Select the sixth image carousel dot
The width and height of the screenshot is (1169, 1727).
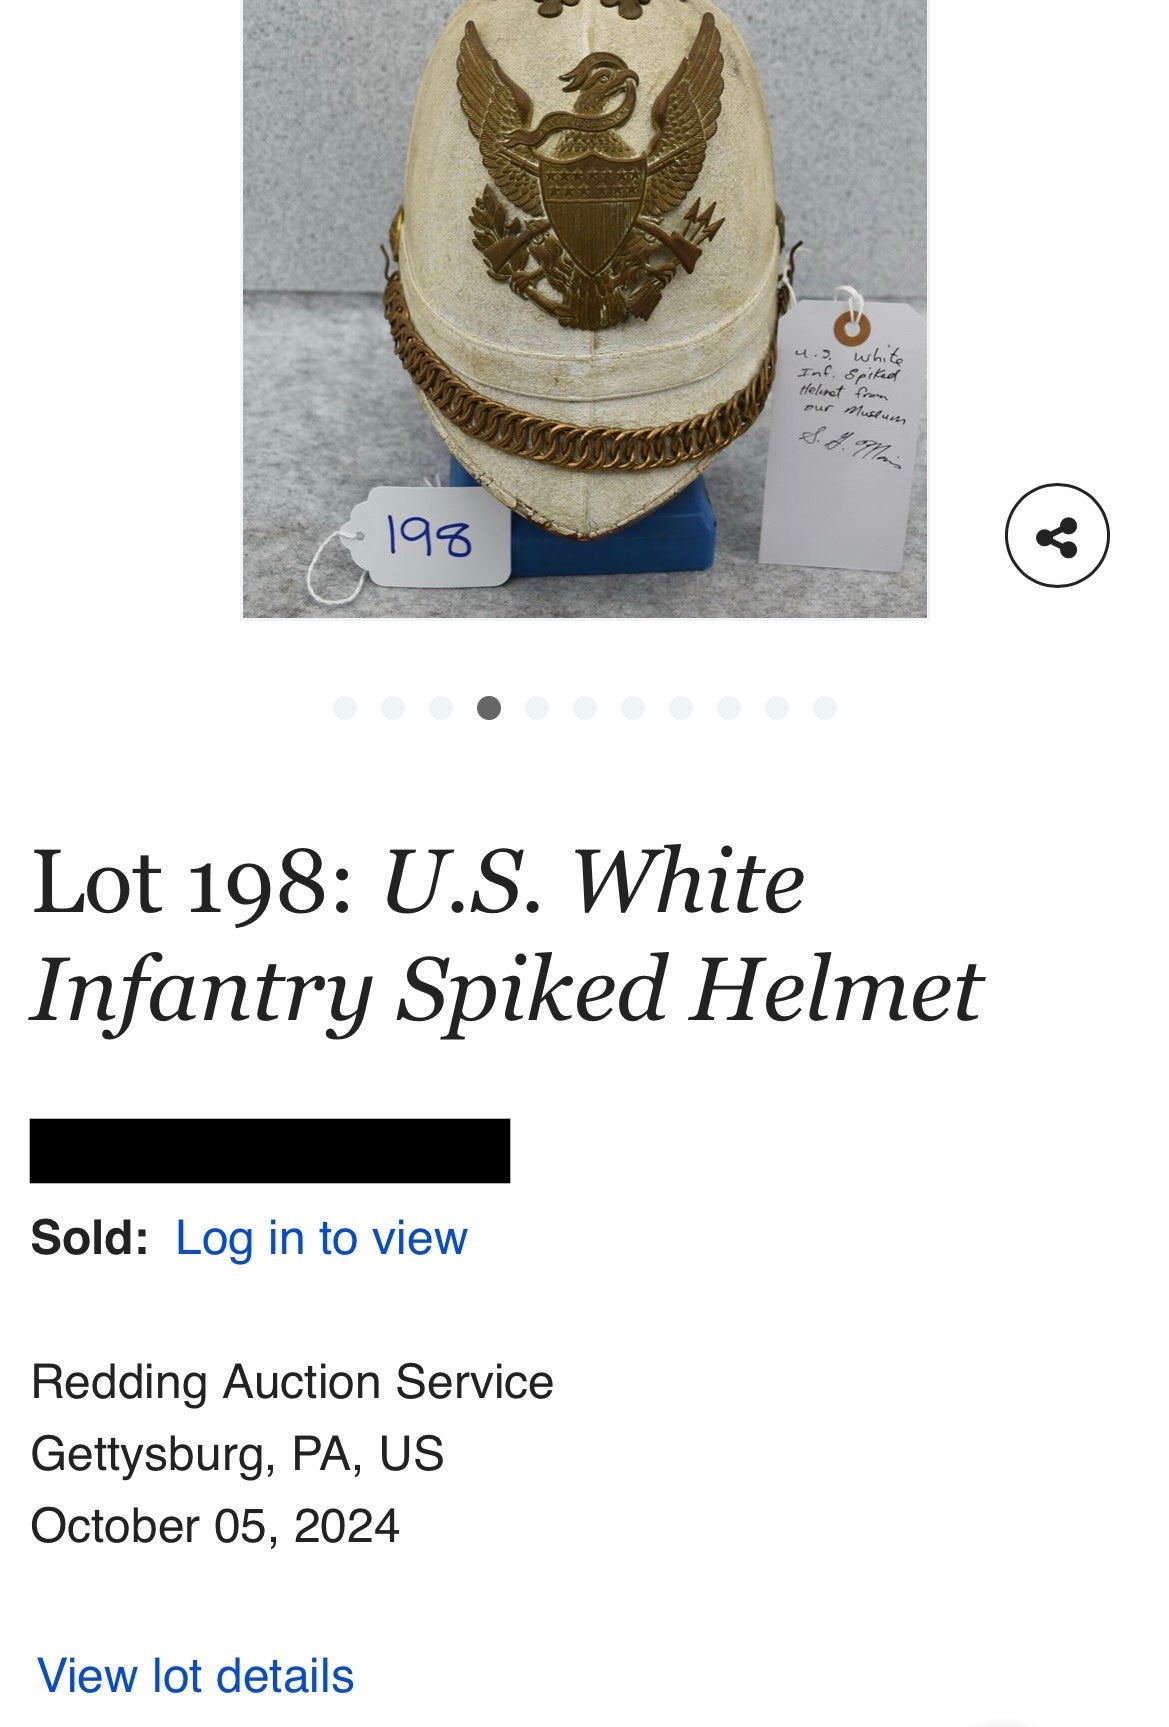[x=585, y=708]
